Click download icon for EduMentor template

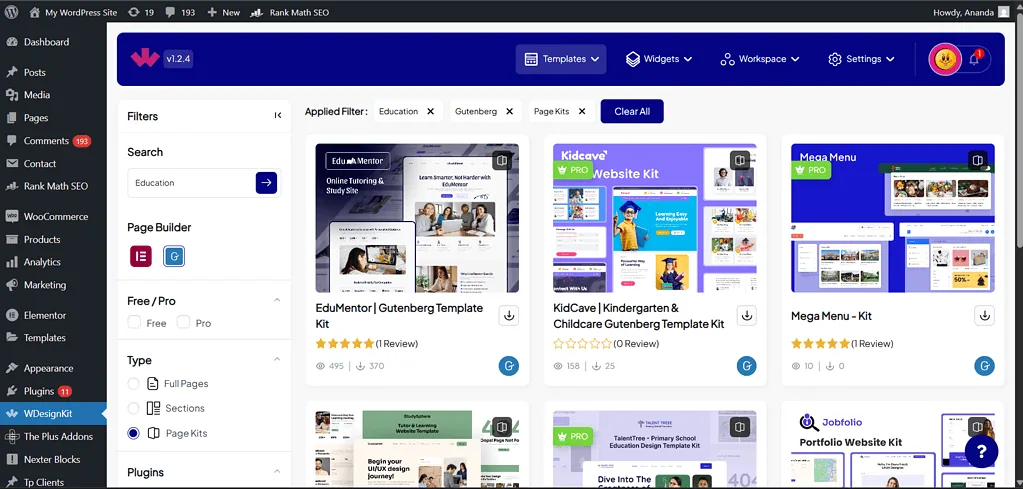pyautogui.click(x=509, y=315)
